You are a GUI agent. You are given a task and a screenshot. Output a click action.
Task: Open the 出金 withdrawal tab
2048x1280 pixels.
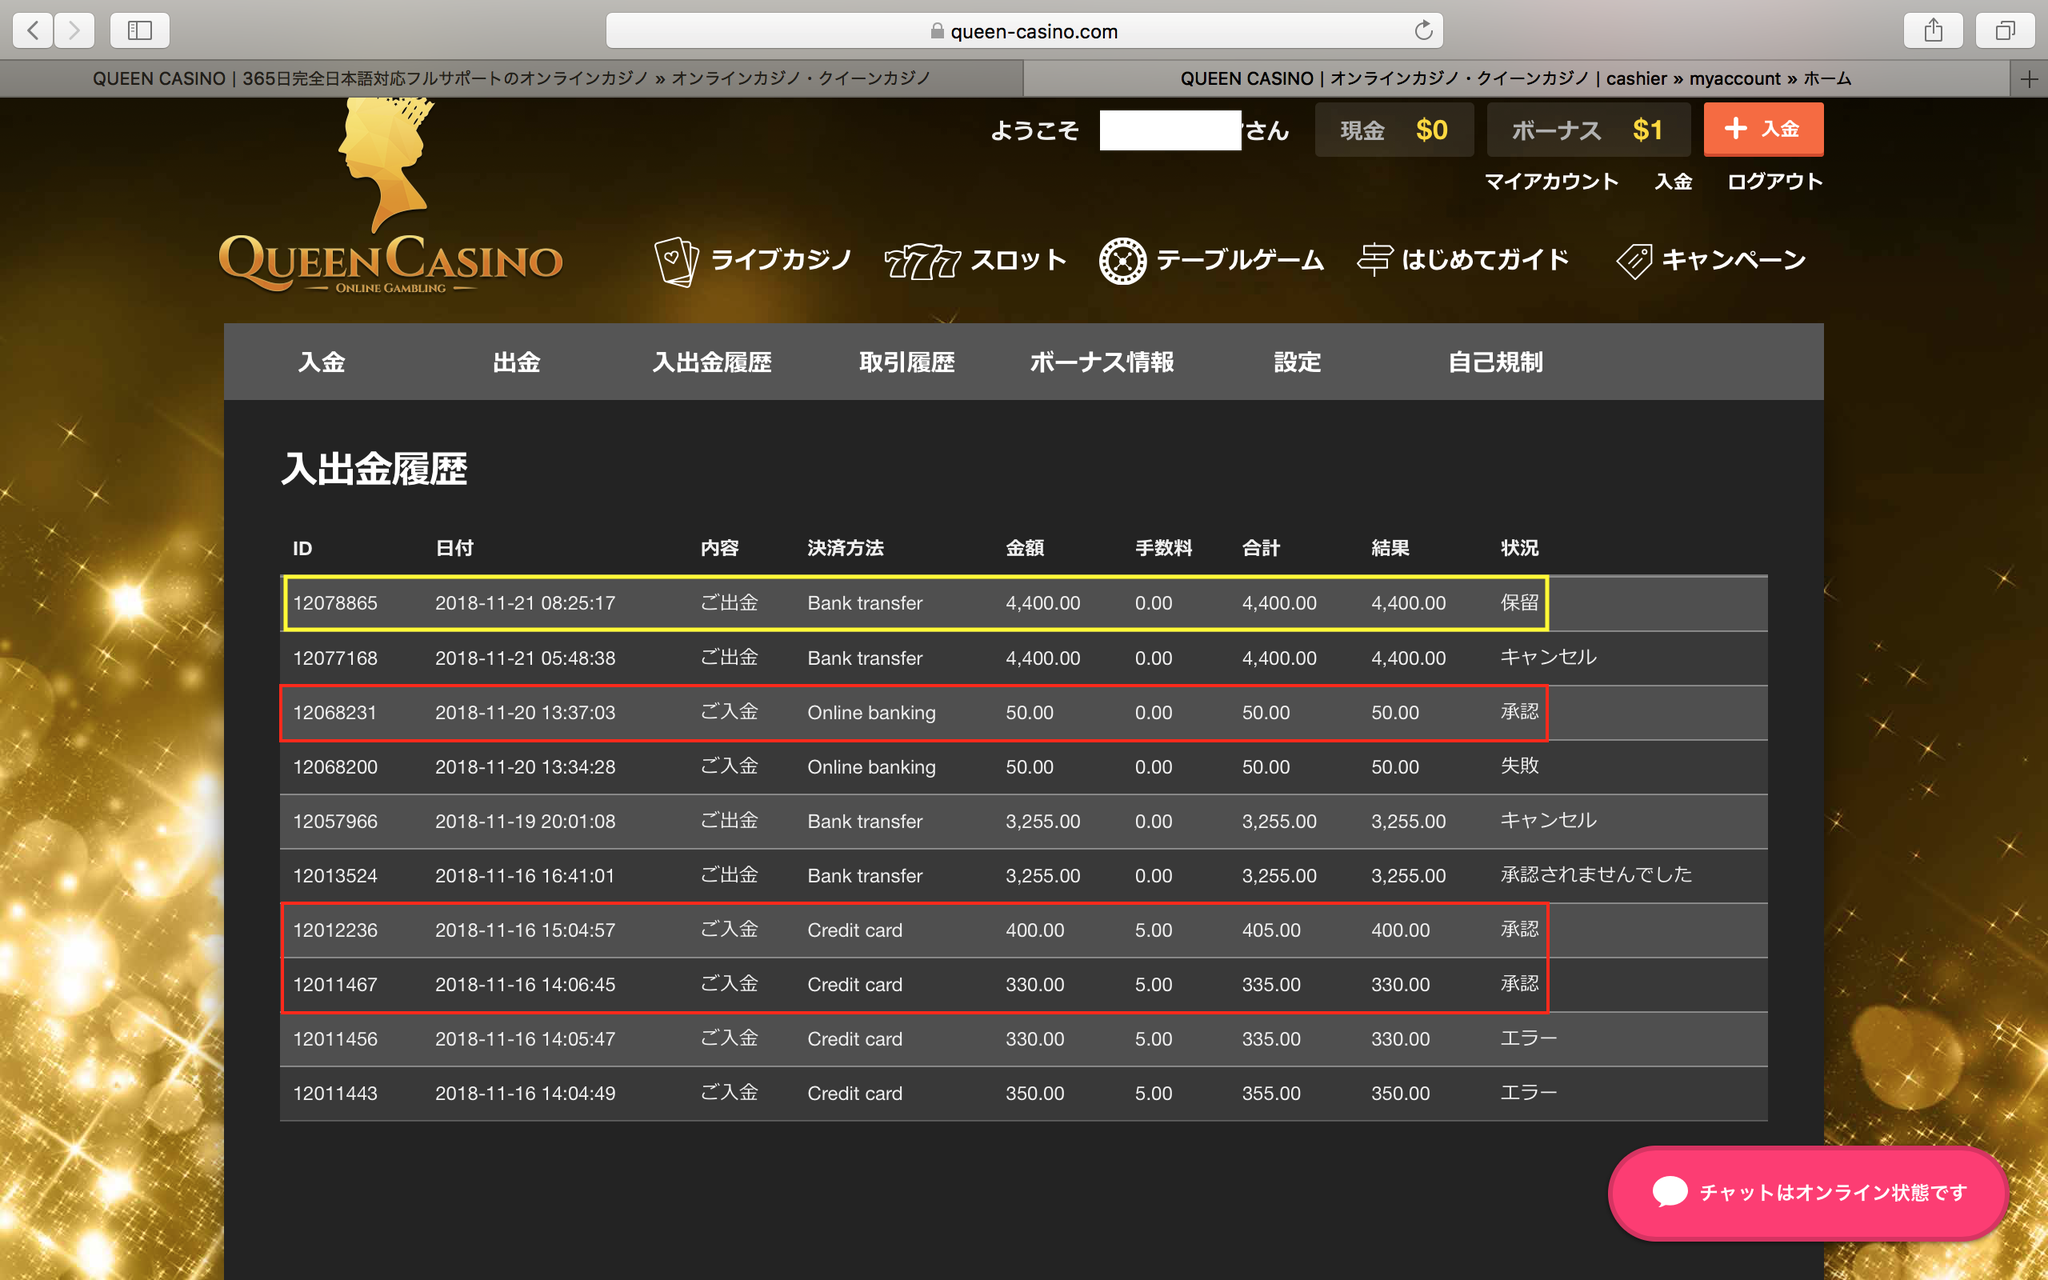[516, 362]
